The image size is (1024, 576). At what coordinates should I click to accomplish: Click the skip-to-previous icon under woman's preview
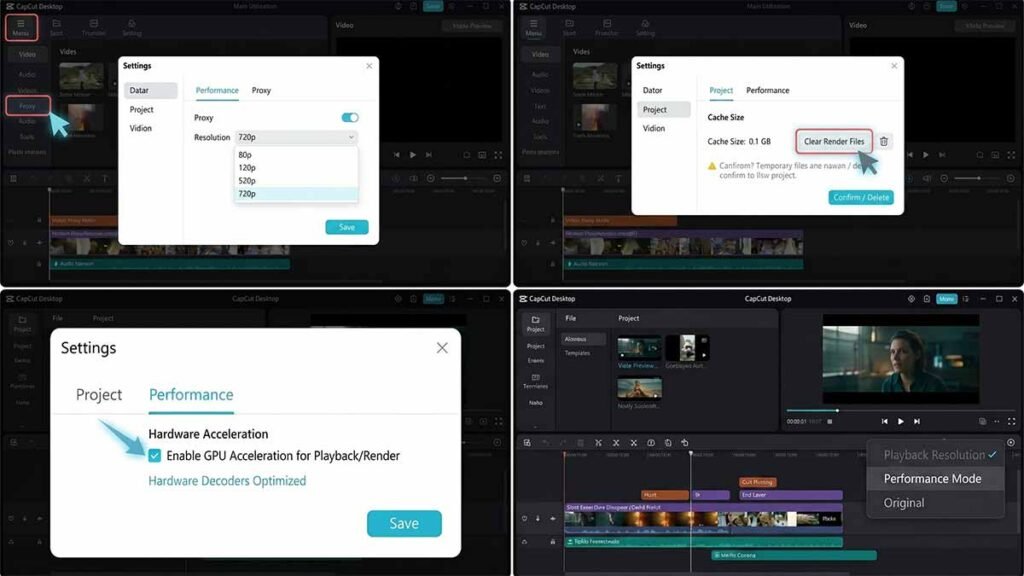(884, 421)
